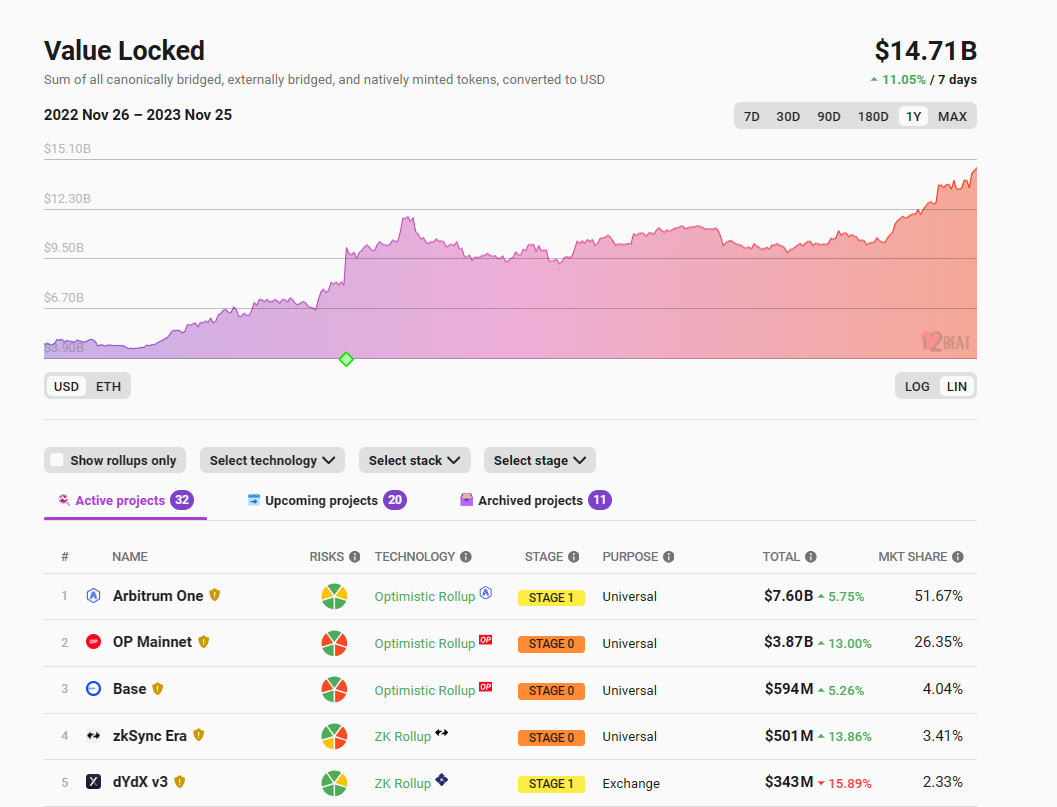Switch the chart currency to ETH
Viewport: 1057px width, 807px height.
108,386
